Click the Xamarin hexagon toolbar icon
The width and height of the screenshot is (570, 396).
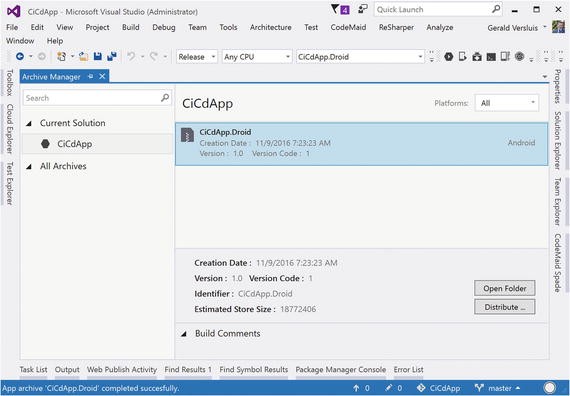pyautogui.click(x=449, y=56)
